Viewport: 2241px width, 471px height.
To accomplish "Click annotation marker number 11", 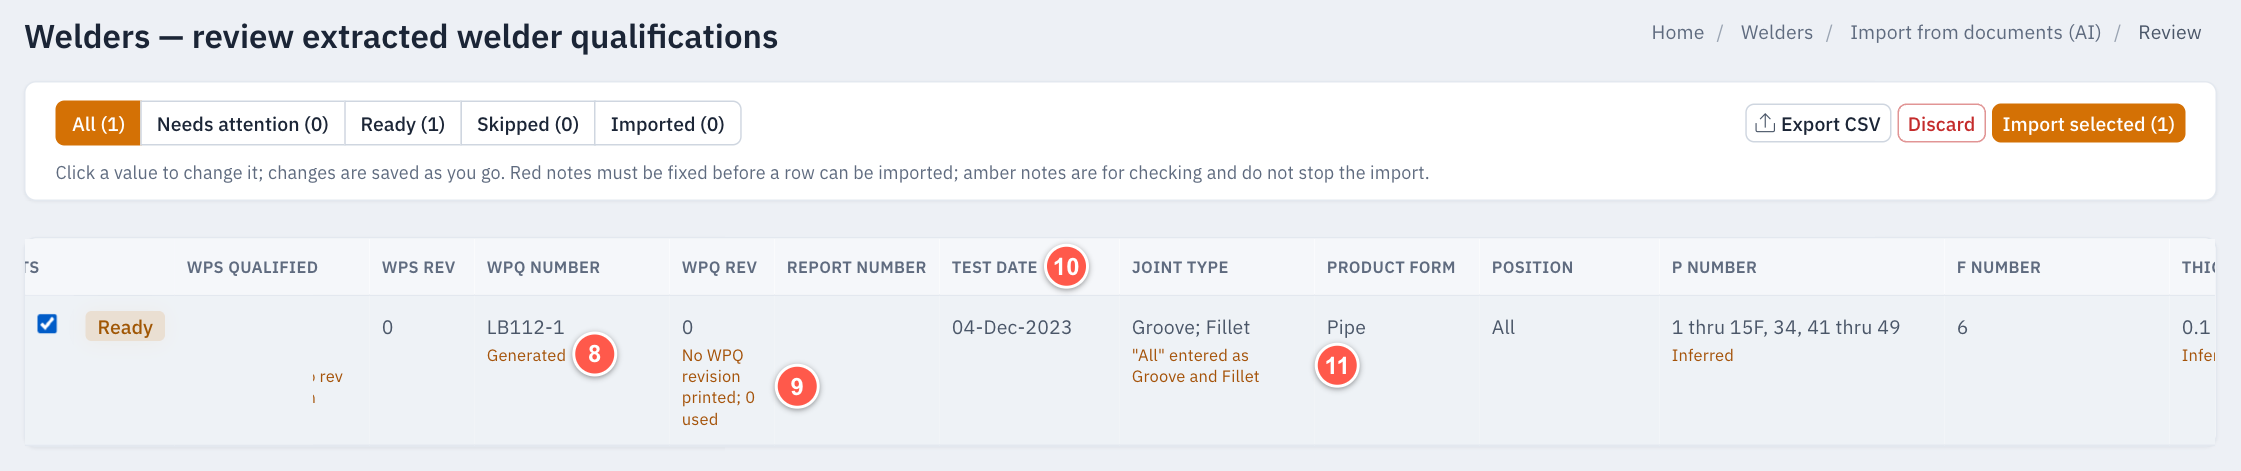I will tap(1337, 366).
